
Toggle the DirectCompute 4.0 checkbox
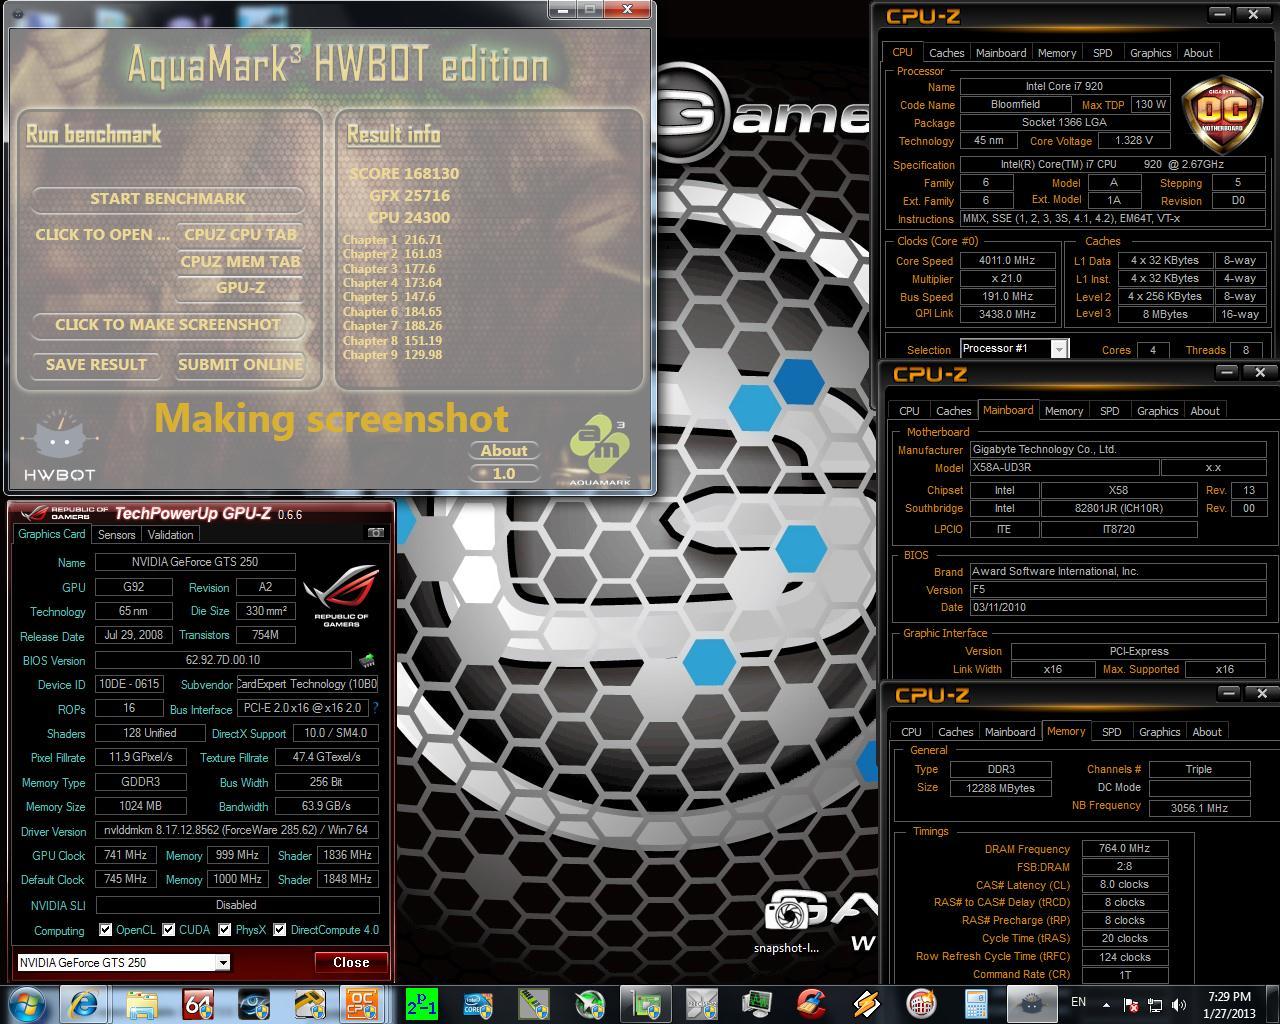[x=279, y=930]
